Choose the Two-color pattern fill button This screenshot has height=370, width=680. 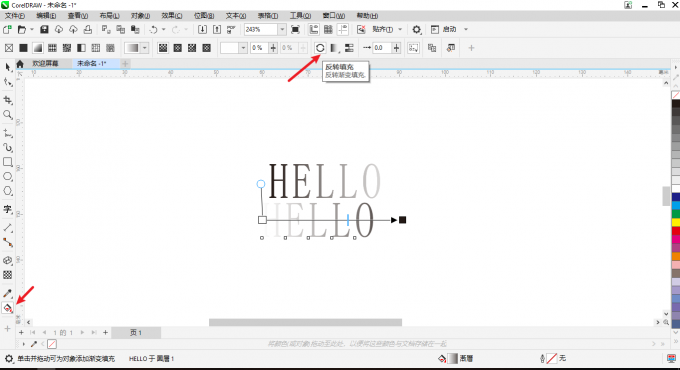pyautogui.click(x=81, y=48)
